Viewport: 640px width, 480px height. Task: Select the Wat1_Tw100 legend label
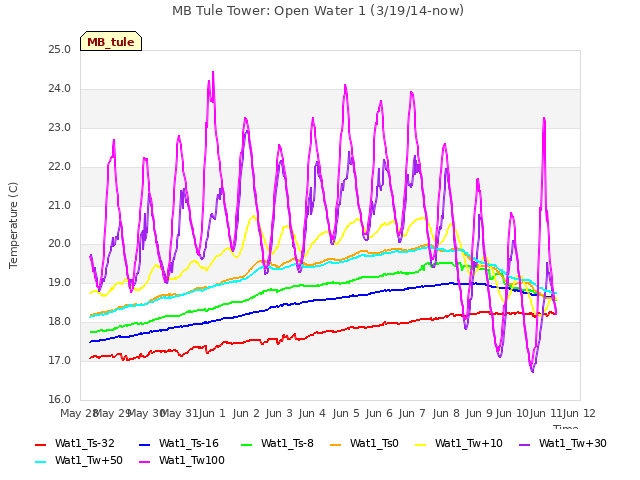pyautogui.click(x=191, y=460)
